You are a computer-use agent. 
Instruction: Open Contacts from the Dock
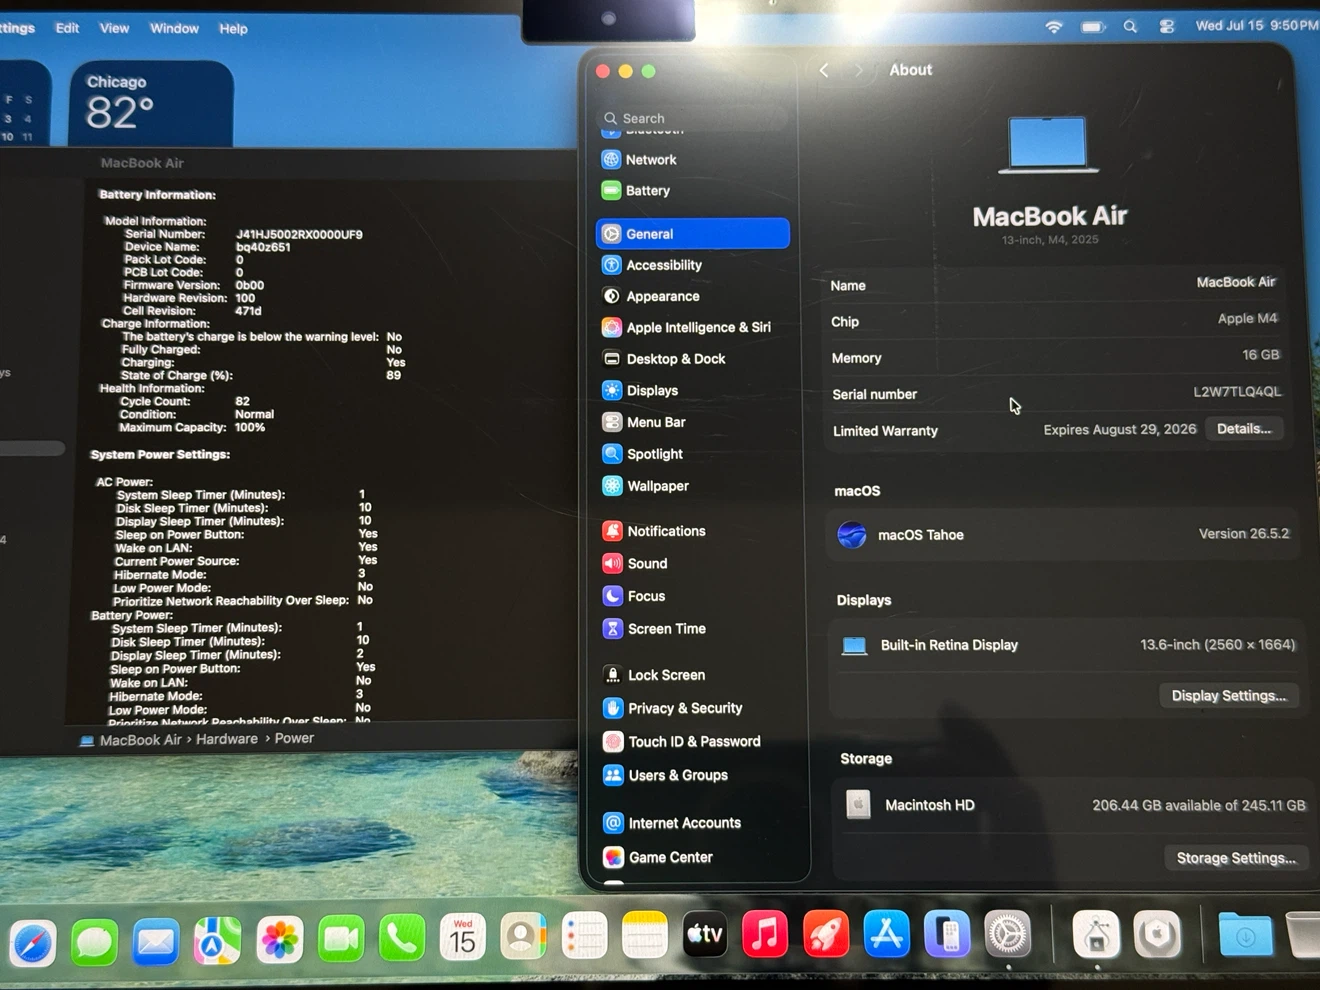point(523,937)
